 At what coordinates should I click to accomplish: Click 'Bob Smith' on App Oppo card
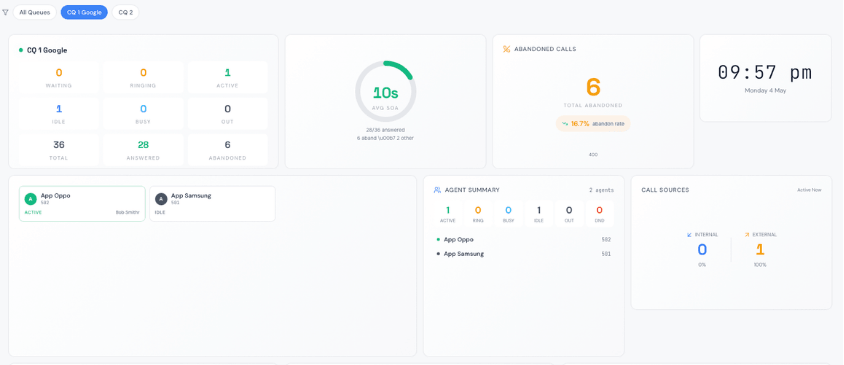(x=128, y=213)
